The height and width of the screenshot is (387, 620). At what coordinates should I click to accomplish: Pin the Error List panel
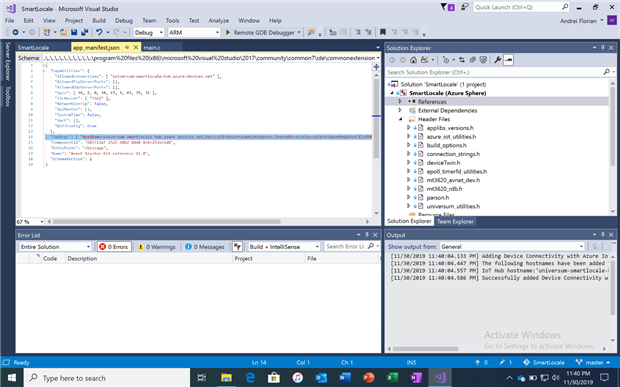(367, 235)
